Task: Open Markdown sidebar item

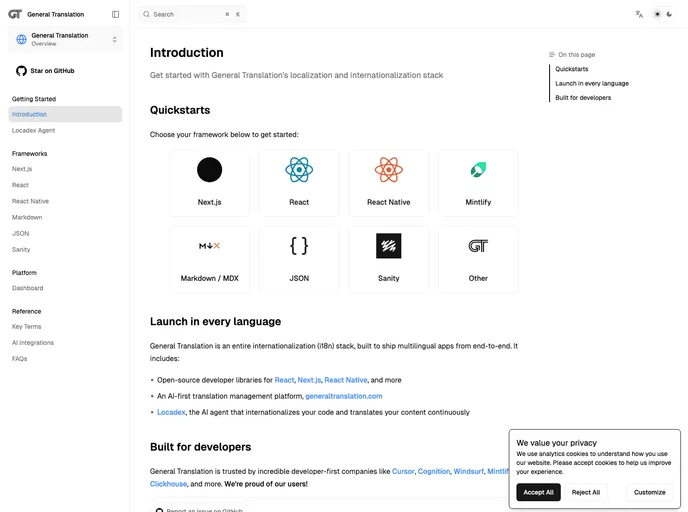Action: point(27,217)
